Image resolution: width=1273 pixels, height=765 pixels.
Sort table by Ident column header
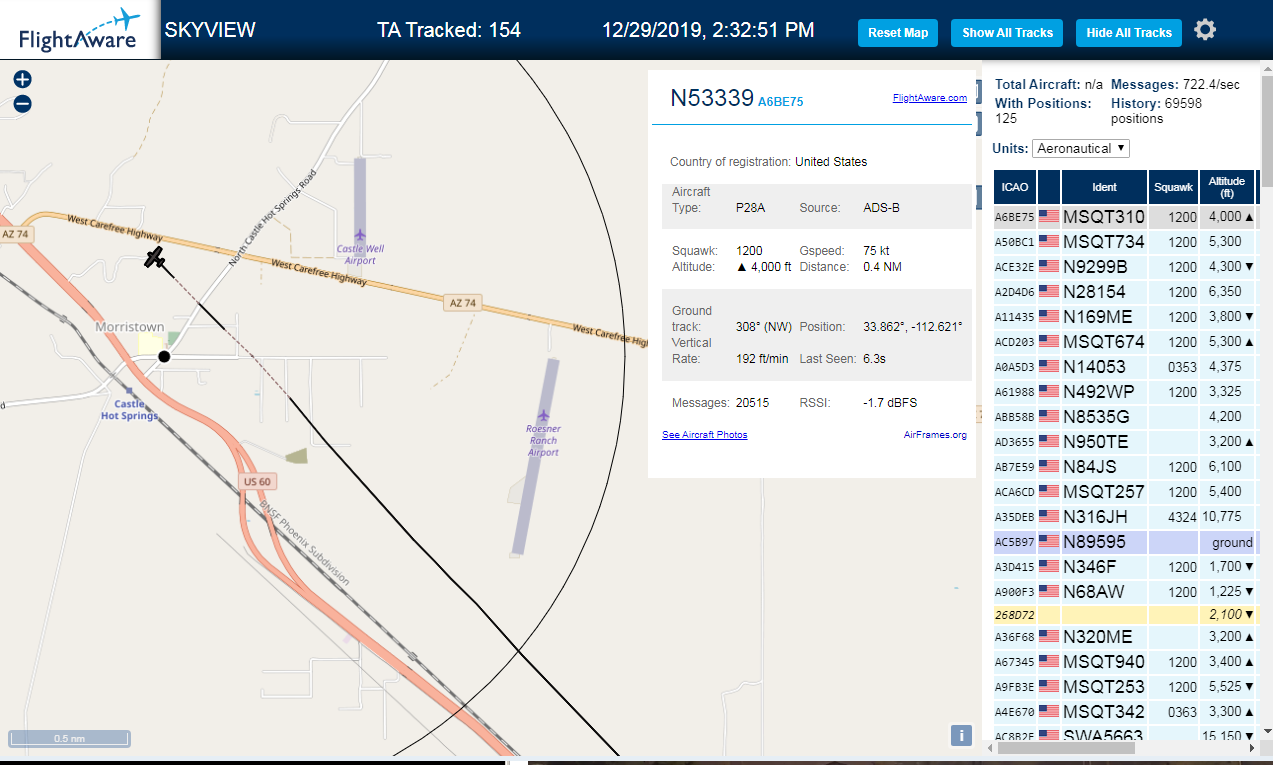(x=1105, y=187)
